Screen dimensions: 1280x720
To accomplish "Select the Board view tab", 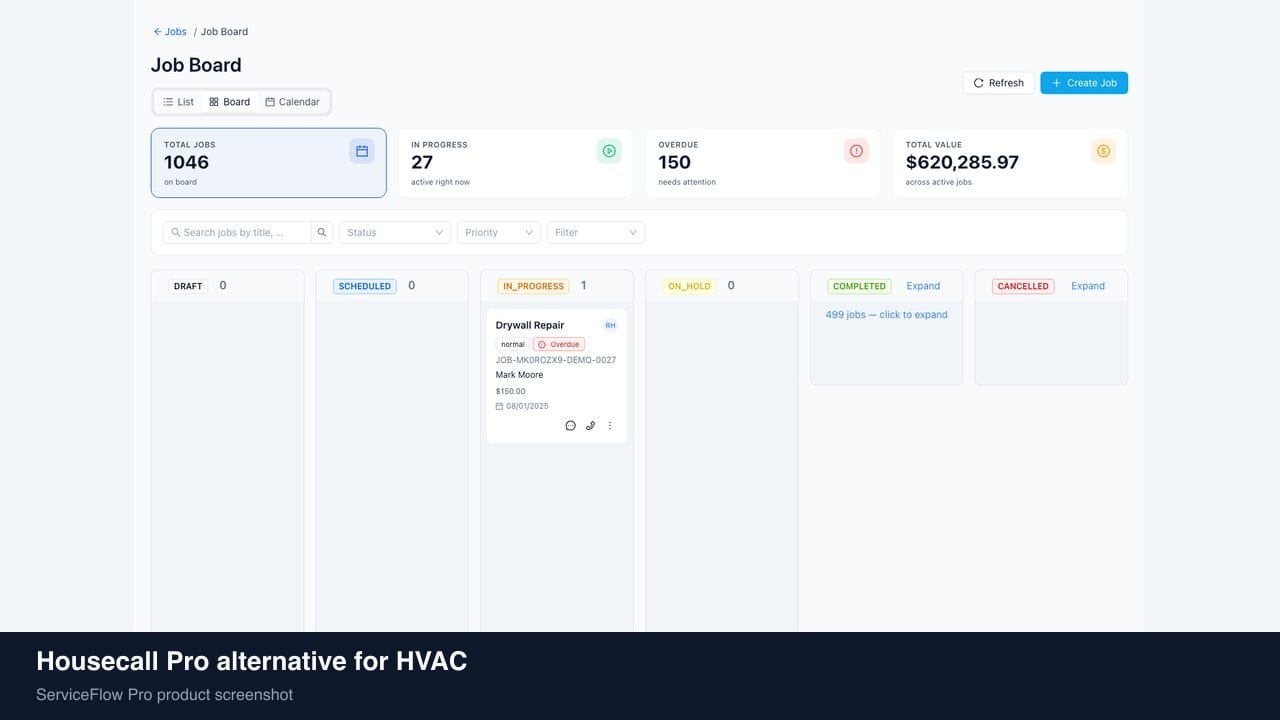I will click(229, 102).
